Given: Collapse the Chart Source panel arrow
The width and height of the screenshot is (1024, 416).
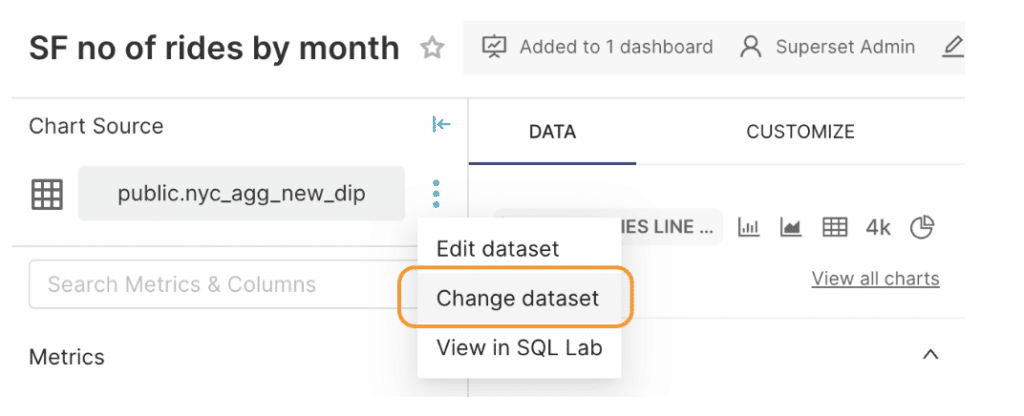Looking at the screenshot, I should [x=441, y=124].
